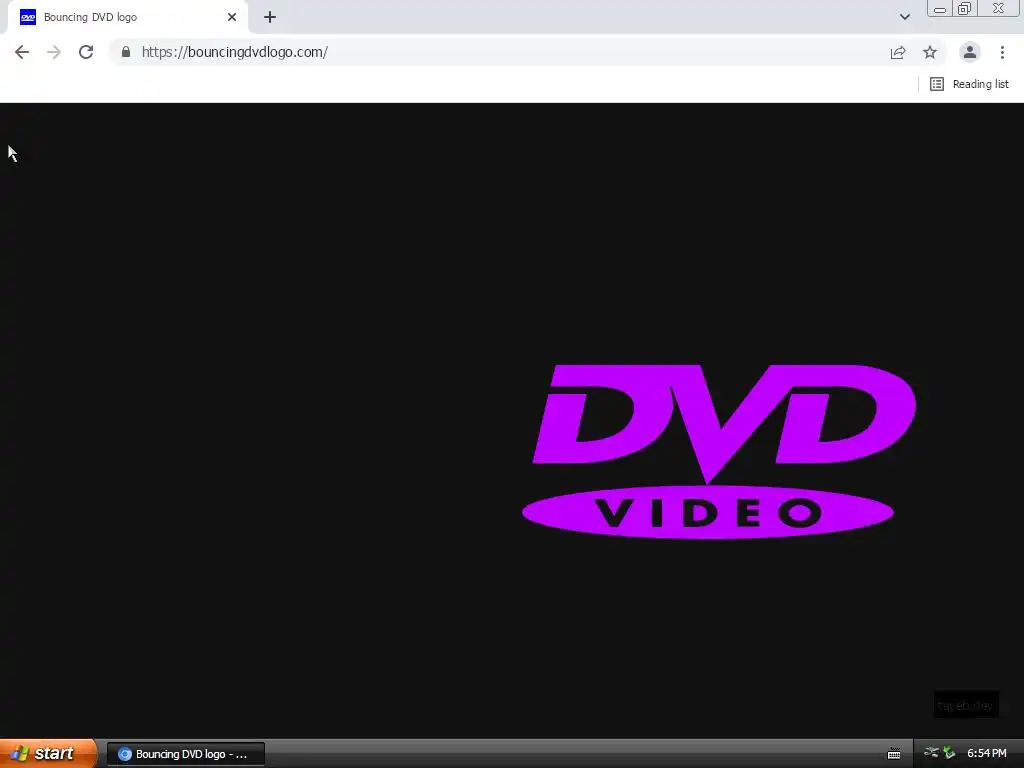View site information via the lock icon
This screenshot has width=1024, height=768.
click(x=126, y=52)
